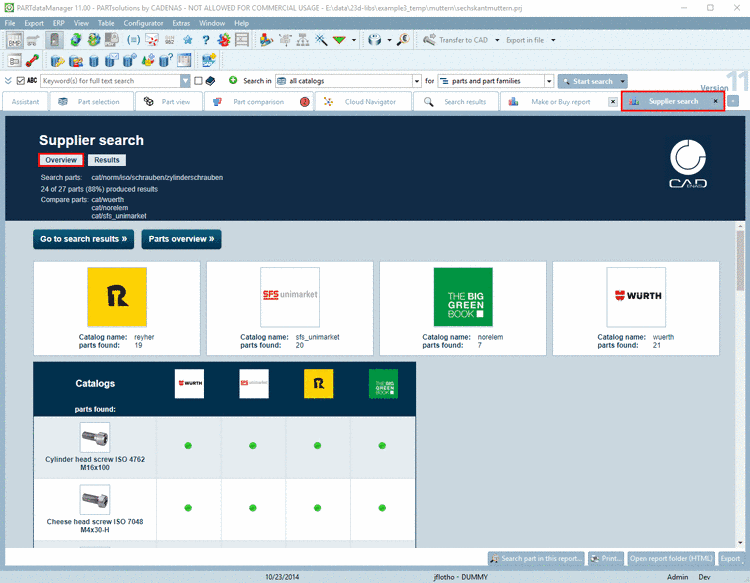
Task: Click the grey shopping cart toolbar icon
Action: 33,40
